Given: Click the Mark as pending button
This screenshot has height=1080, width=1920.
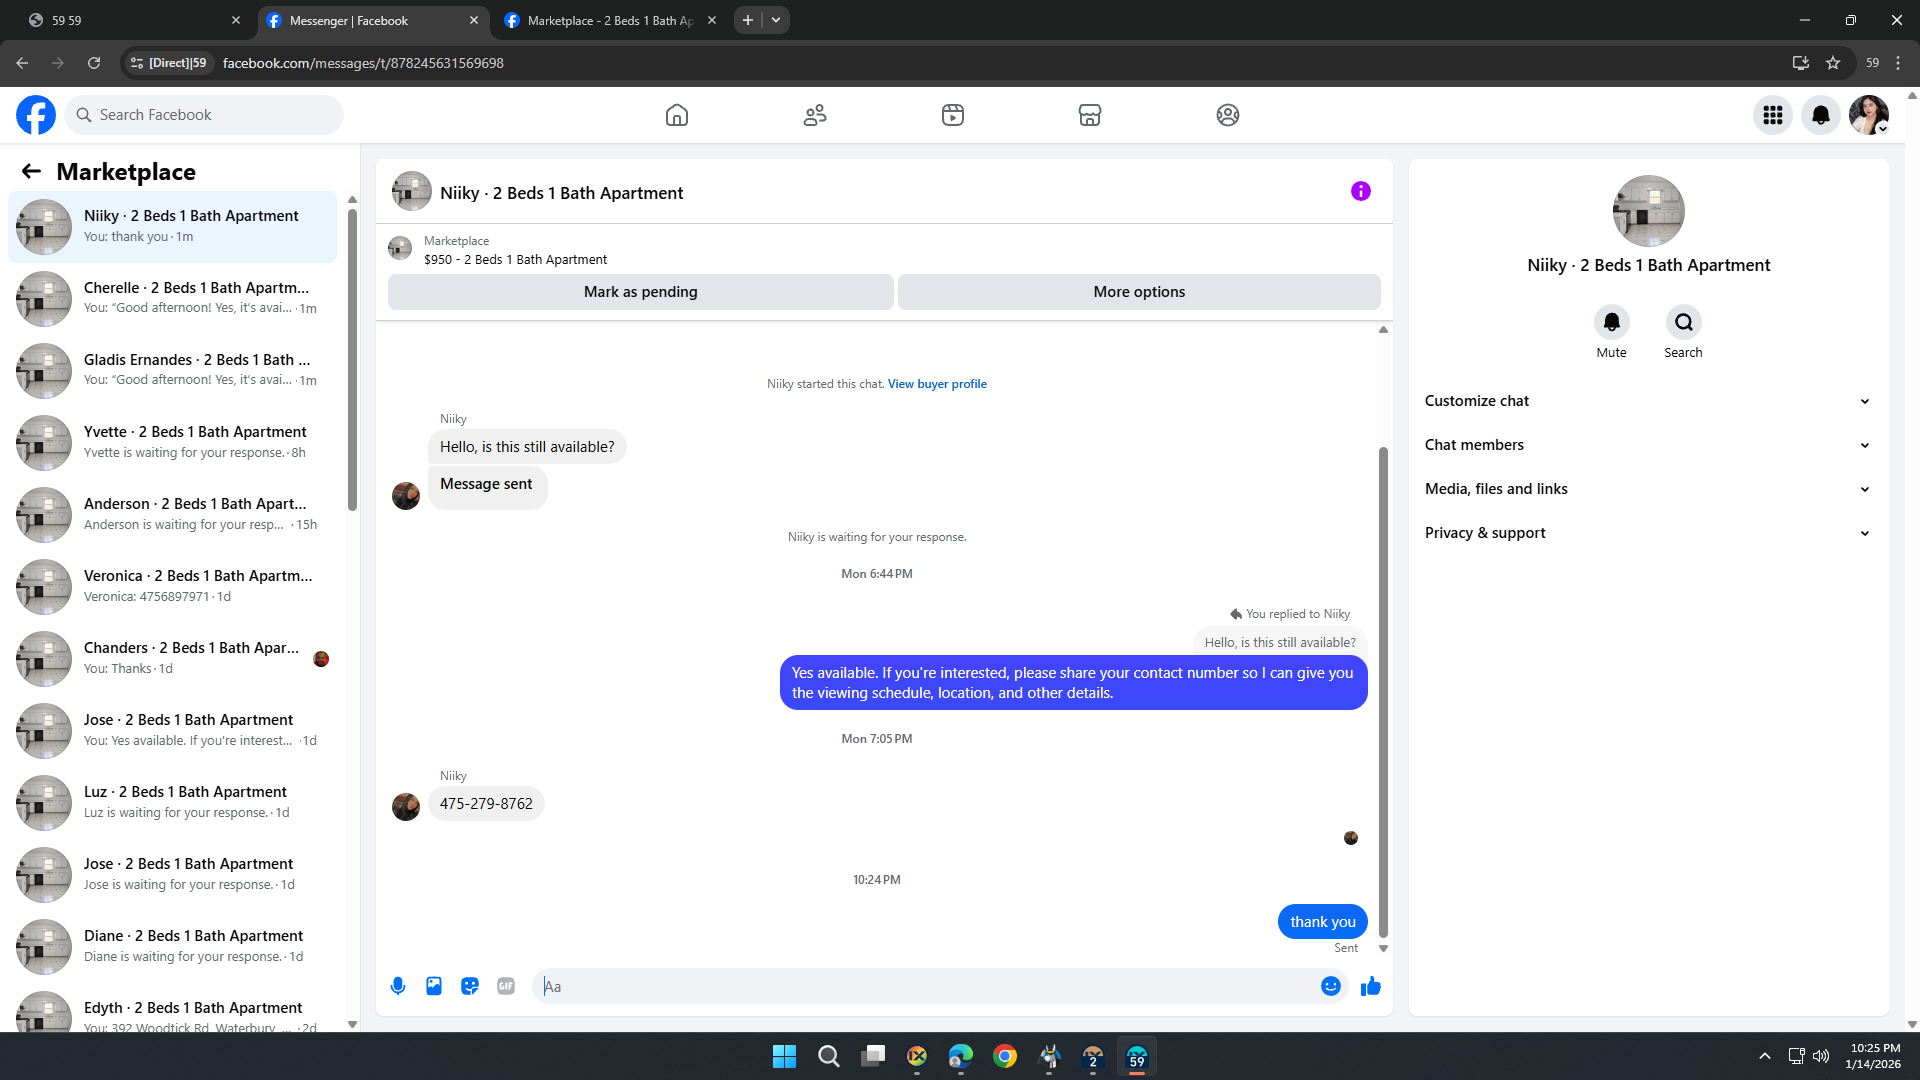Looking at the screenshot, I should (640, 292).
